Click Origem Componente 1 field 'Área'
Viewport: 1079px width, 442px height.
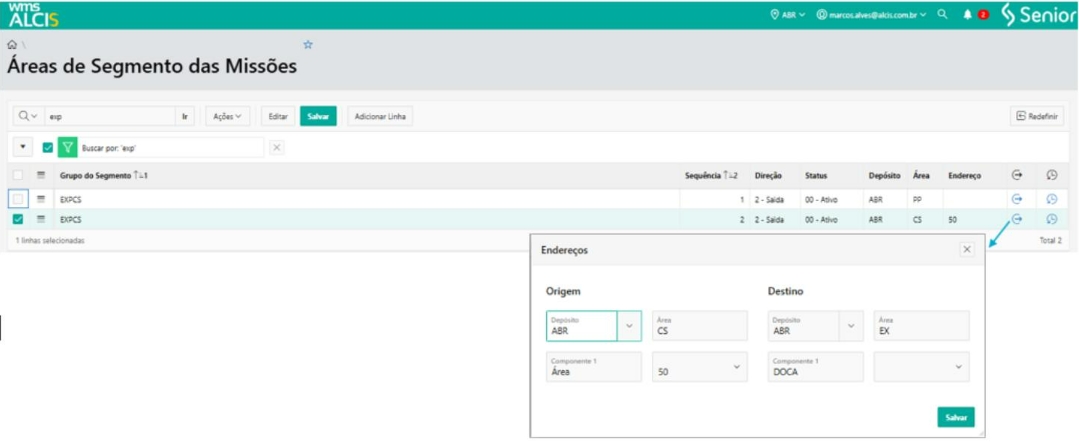click(594, 367)
